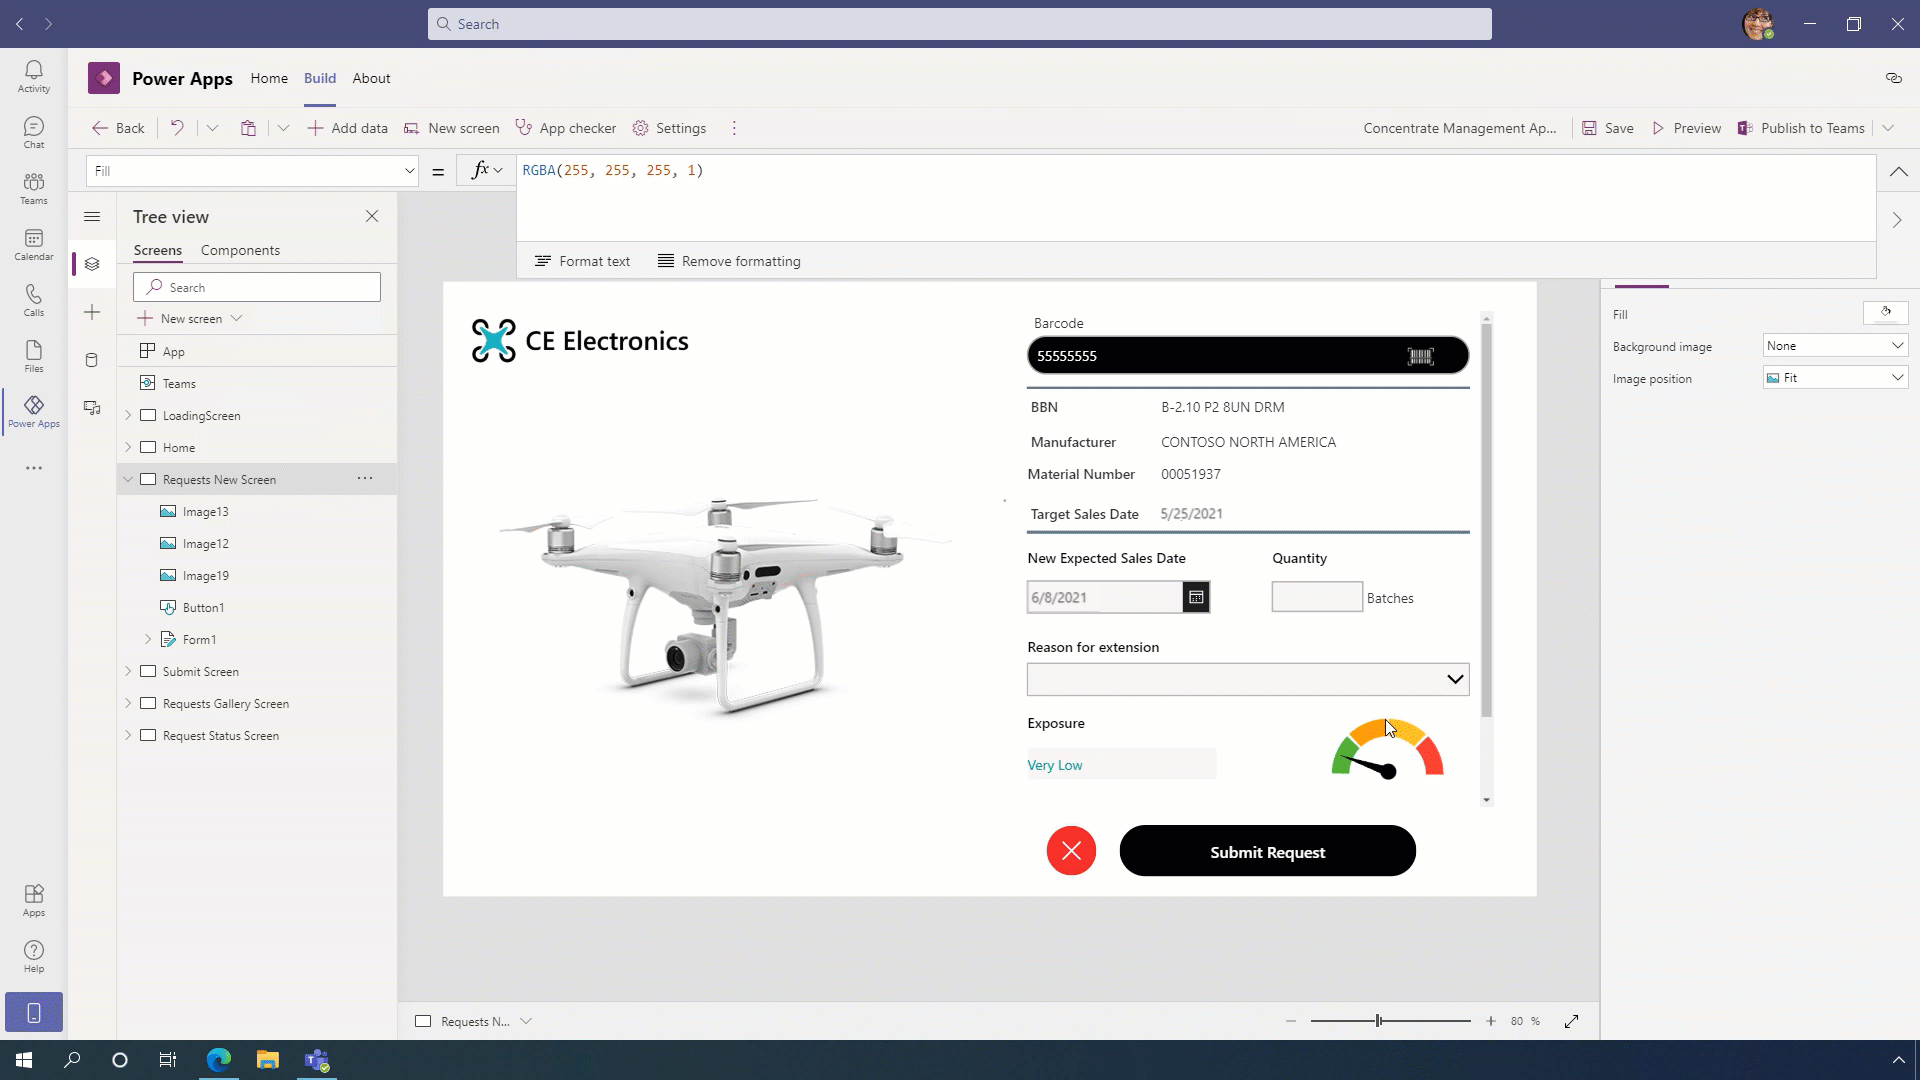The width and height of the screenshot is (1920, 1080).
Task: Click the red cancel X icon
Action: (x=1071, y=851)
